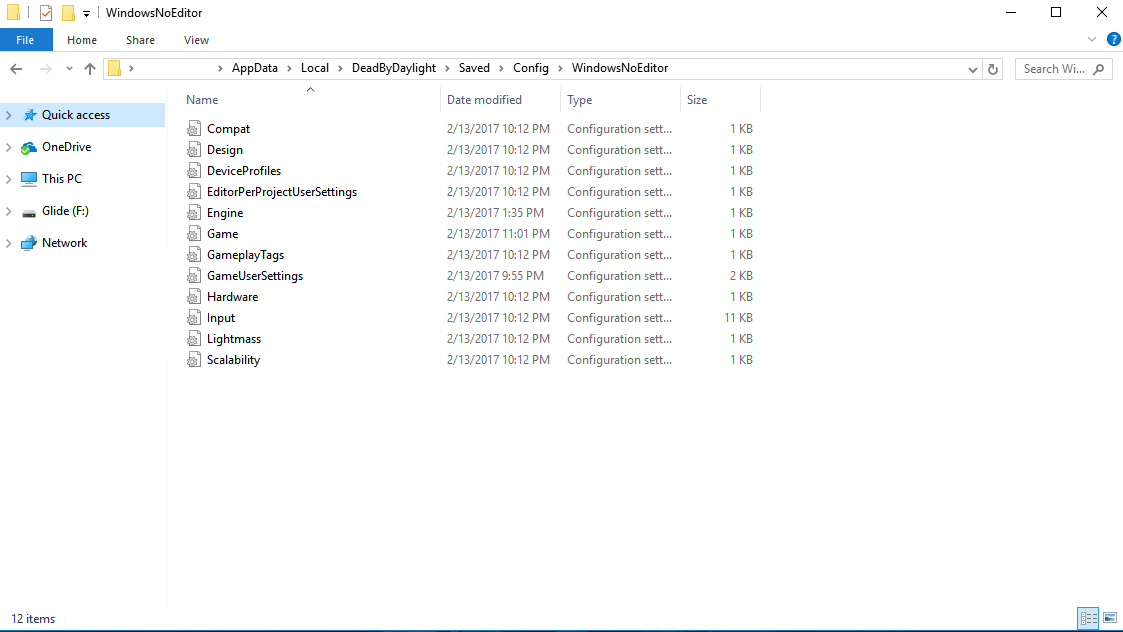Image resolution: width=1123 pixels, height=632 pixels.
Task: Click New Folder icon in title bar
Action: [x=68, y=13]
